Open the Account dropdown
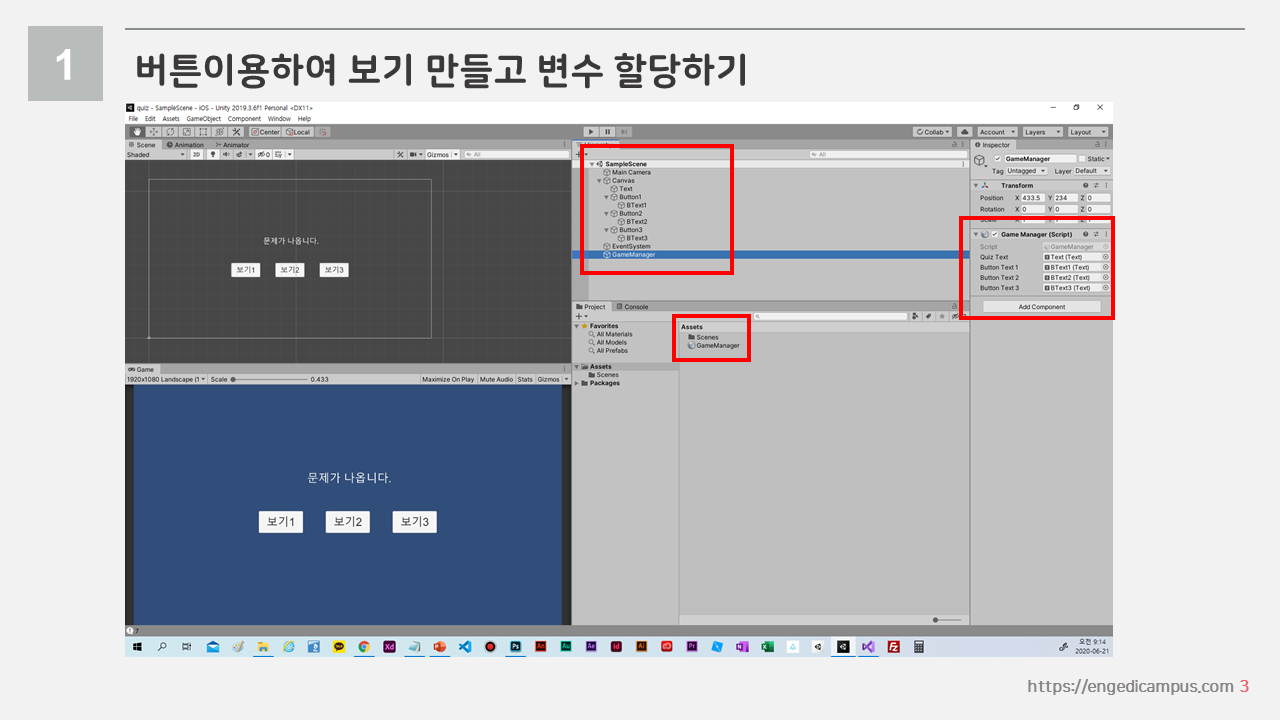Screen dimensions: 1280x720 [997, 132]
